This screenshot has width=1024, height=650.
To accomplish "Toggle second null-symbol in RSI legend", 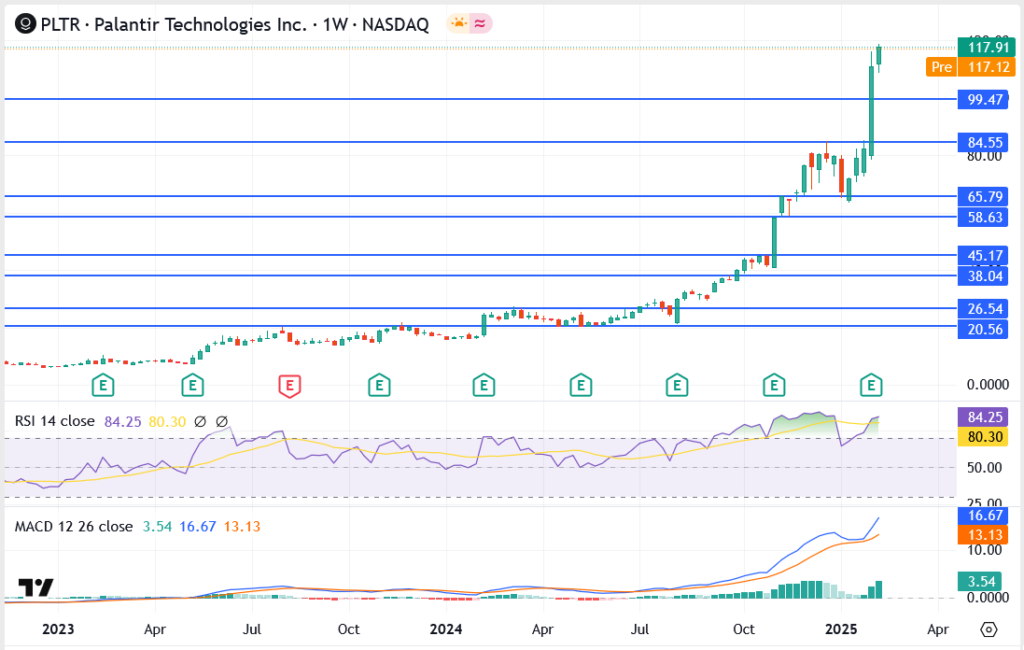I will [x=222, y=422].
